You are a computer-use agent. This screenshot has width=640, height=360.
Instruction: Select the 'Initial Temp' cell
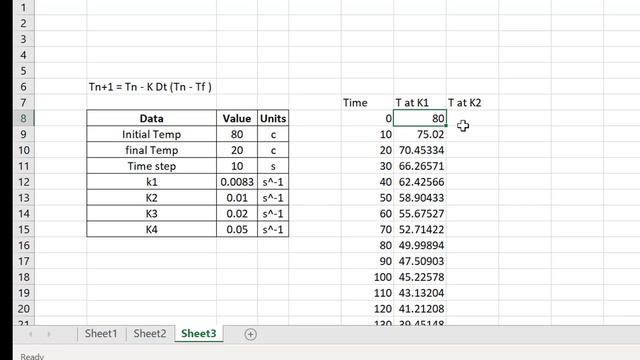coord(151,134)
